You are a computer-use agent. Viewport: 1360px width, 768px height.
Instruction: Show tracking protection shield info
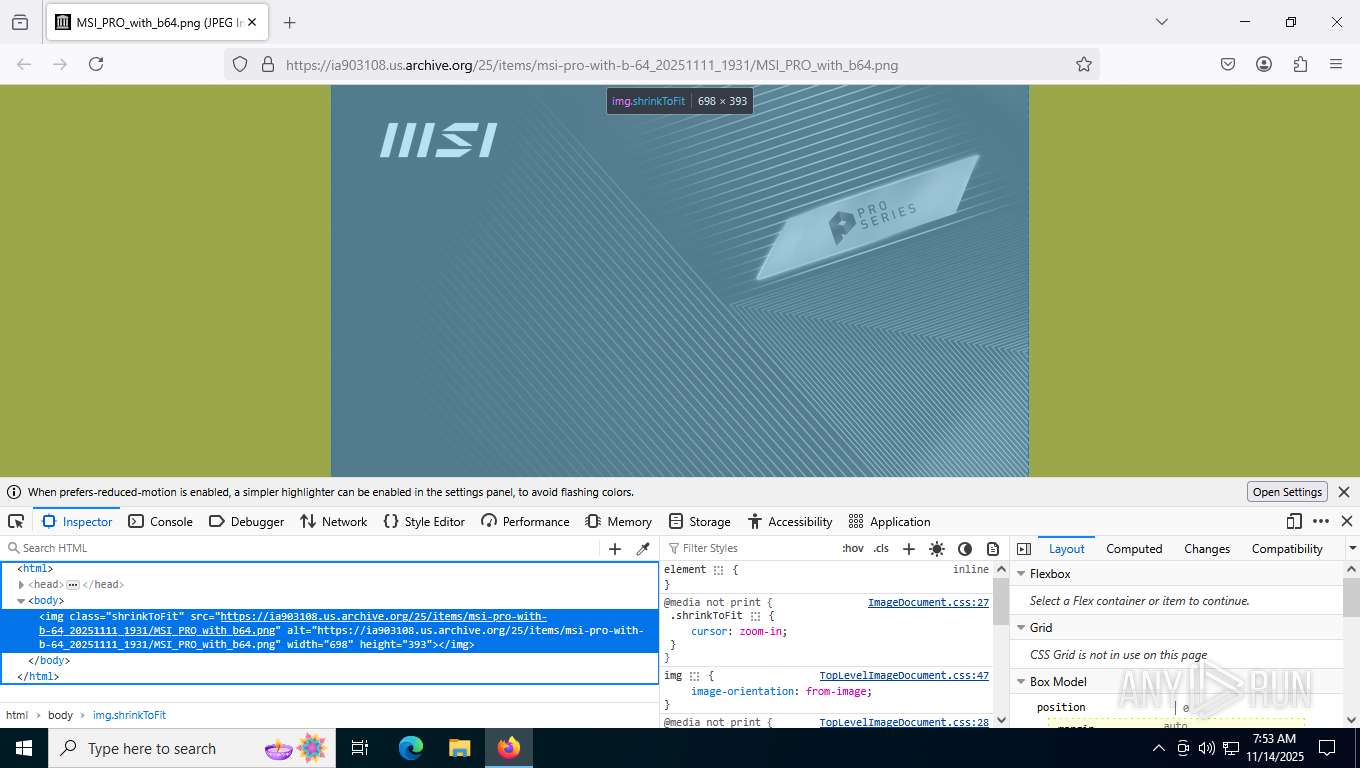pos(240,64)
